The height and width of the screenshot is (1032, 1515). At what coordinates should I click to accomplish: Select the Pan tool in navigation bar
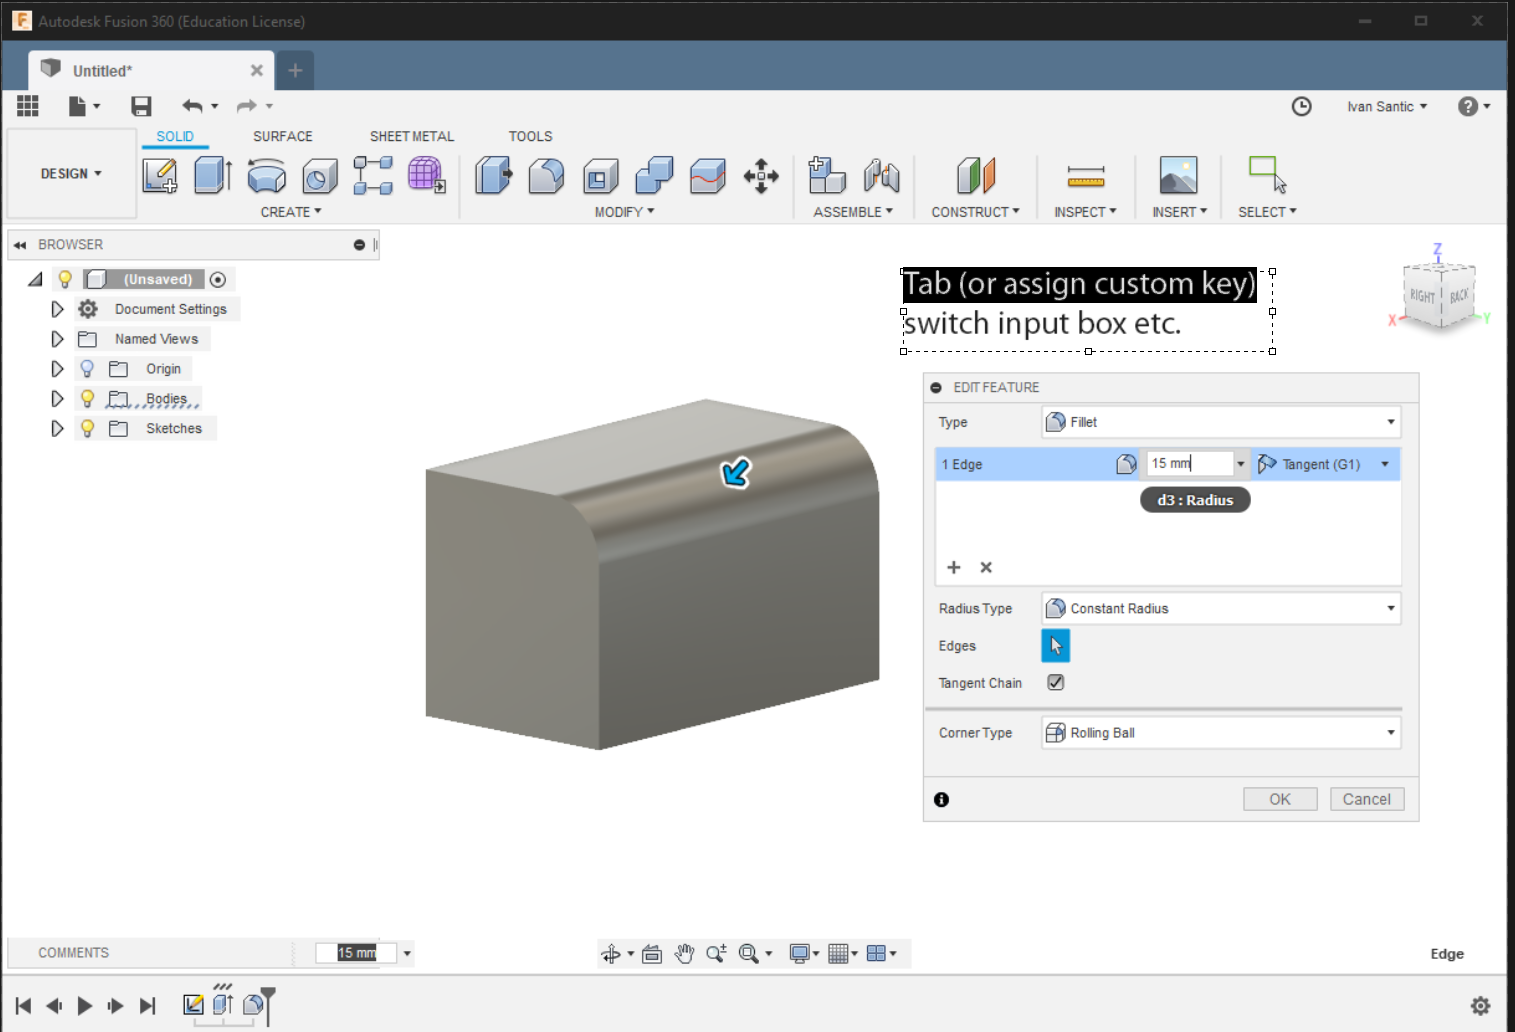[684, 953]
